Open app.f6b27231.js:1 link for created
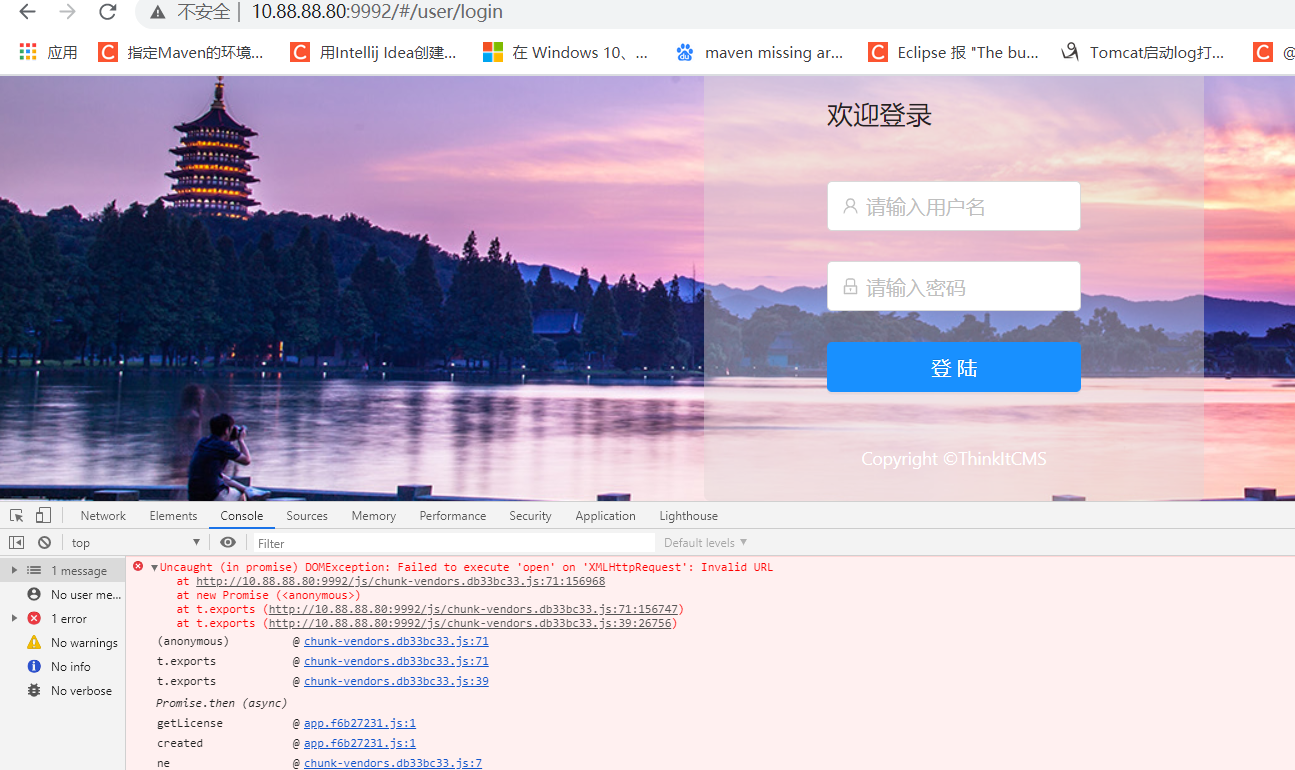This screenshot has height=770, width=1295. [360, 743]
